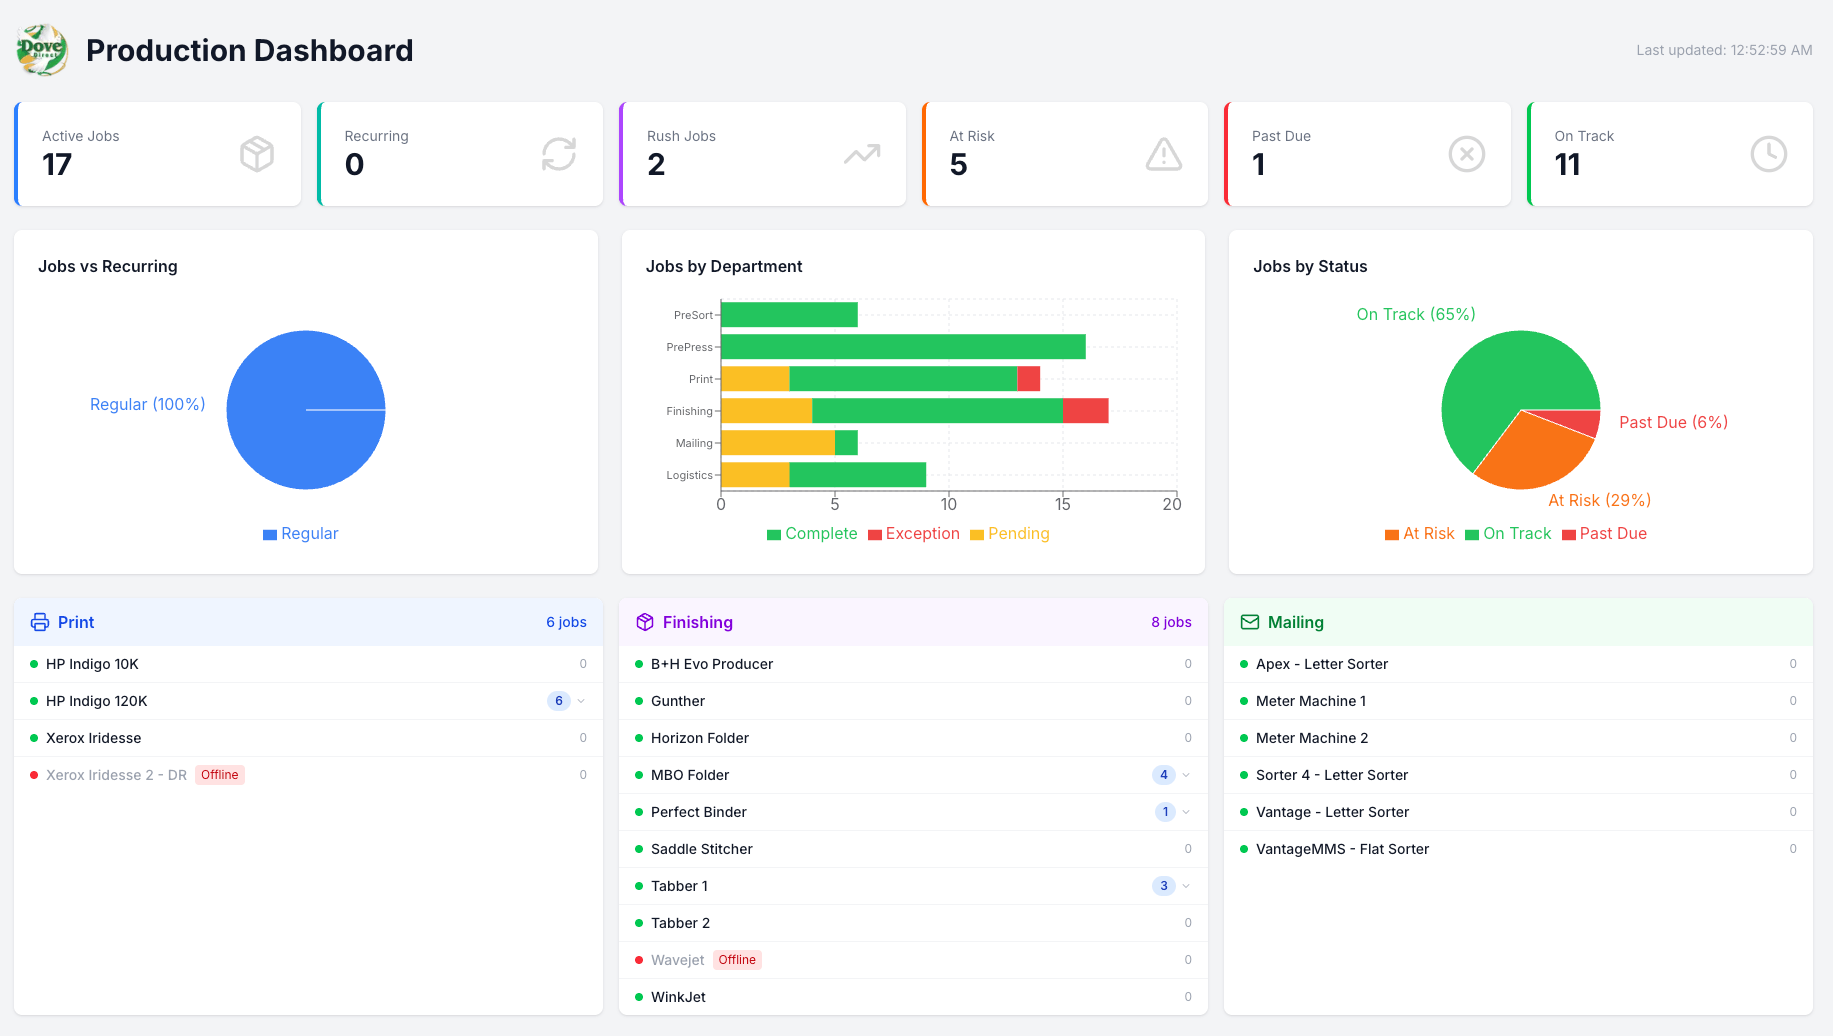Toggle the Pending legend entry

[x=1010, y=534]
